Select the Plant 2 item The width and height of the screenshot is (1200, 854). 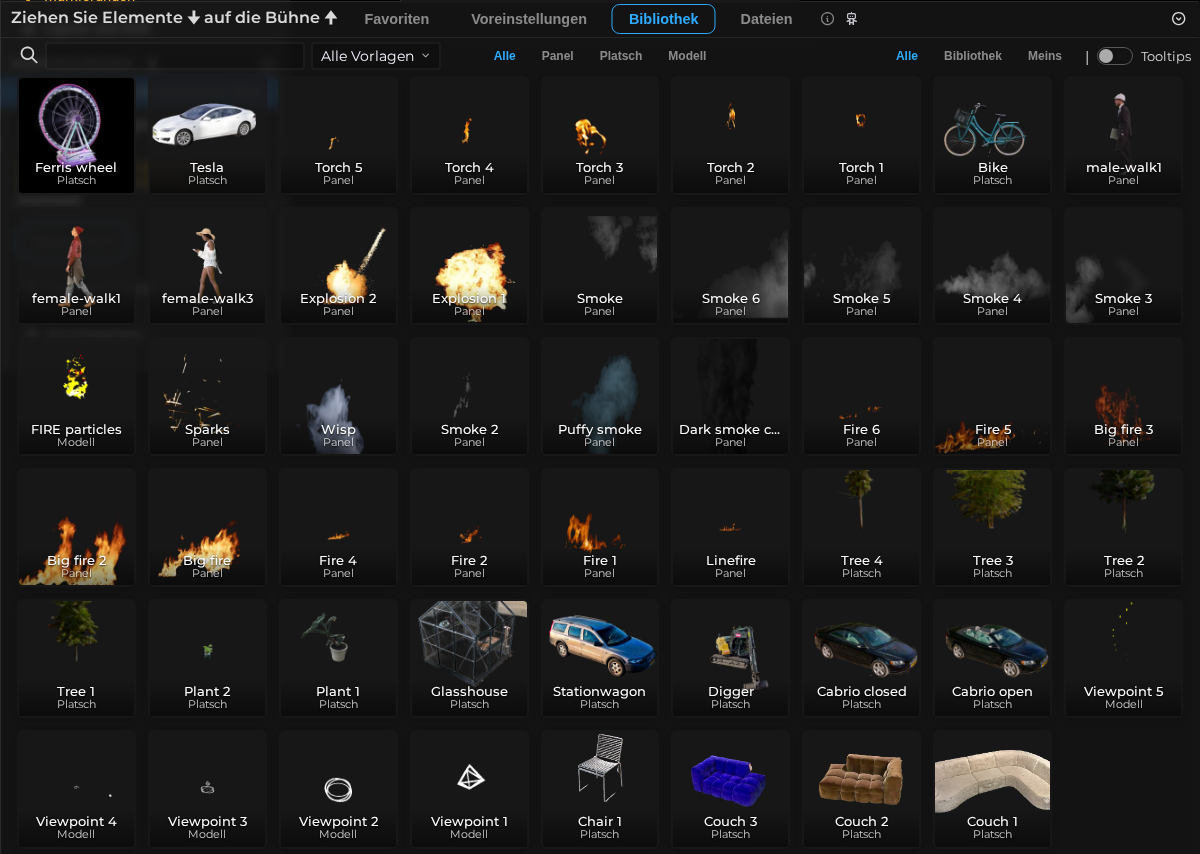point(207,659)
